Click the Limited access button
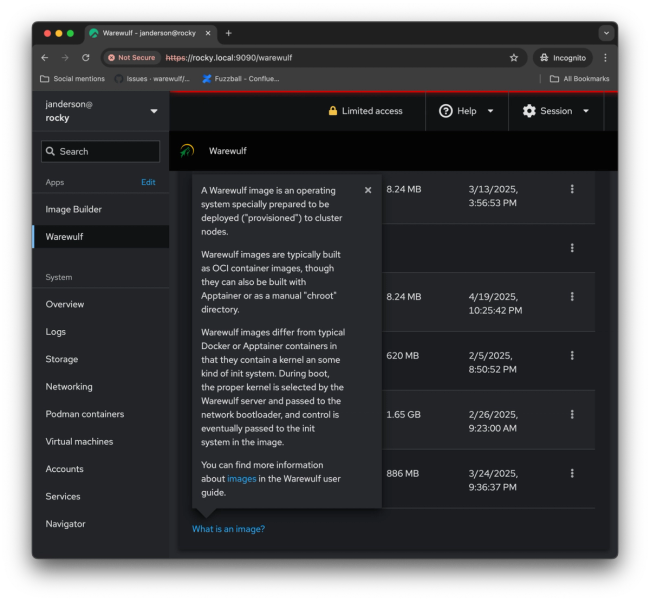Viewport: 650px width, 601px height. 365,111
